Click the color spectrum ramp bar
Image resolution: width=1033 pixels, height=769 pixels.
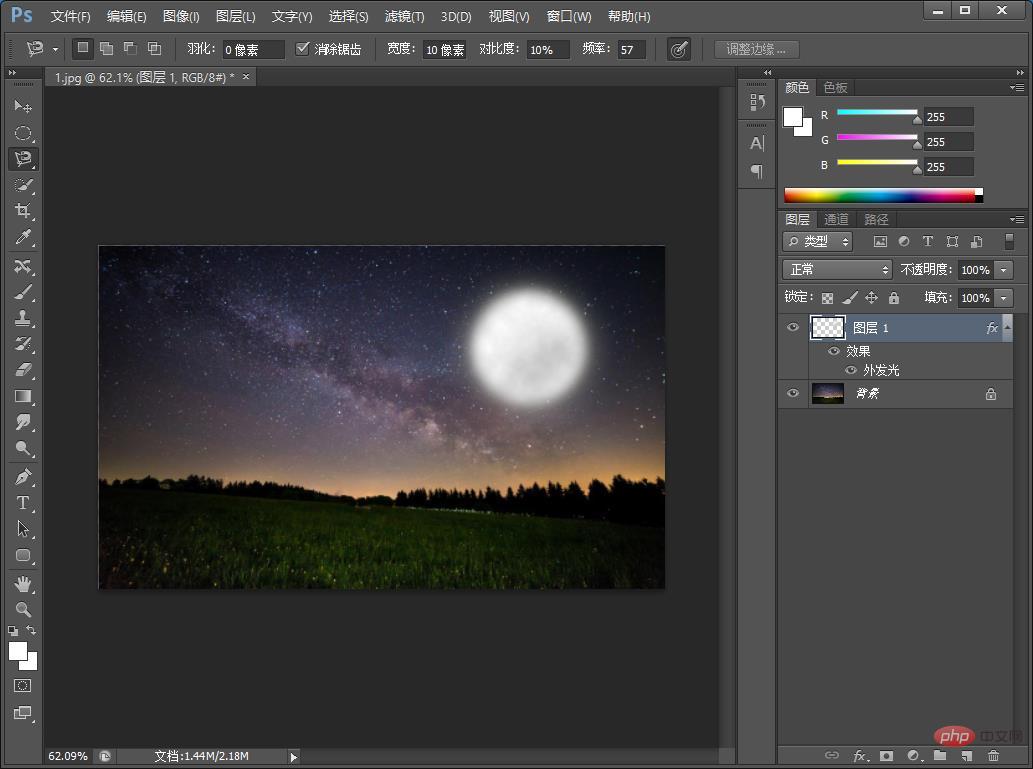pyautogui.click(x=878, y=195)
